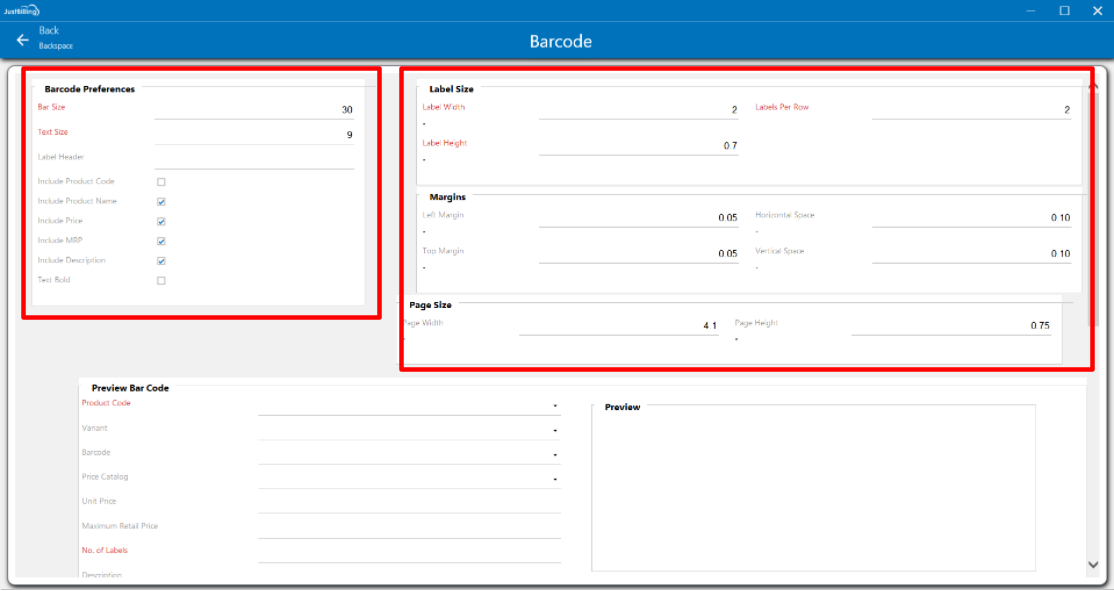Focus the No. of Labels field
The width and height of the screenshot is (1114, 591).
click(409, 552)
